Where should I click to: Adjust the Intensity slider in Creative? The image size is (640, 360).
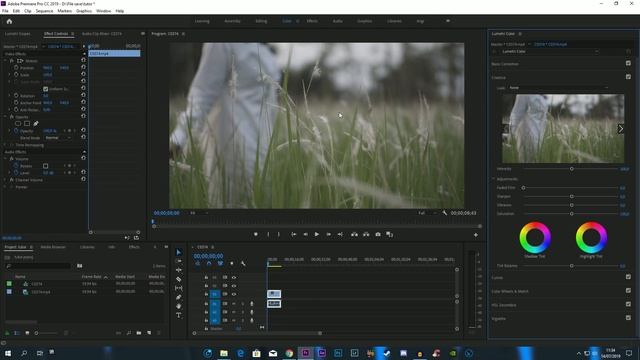(571, 169)
